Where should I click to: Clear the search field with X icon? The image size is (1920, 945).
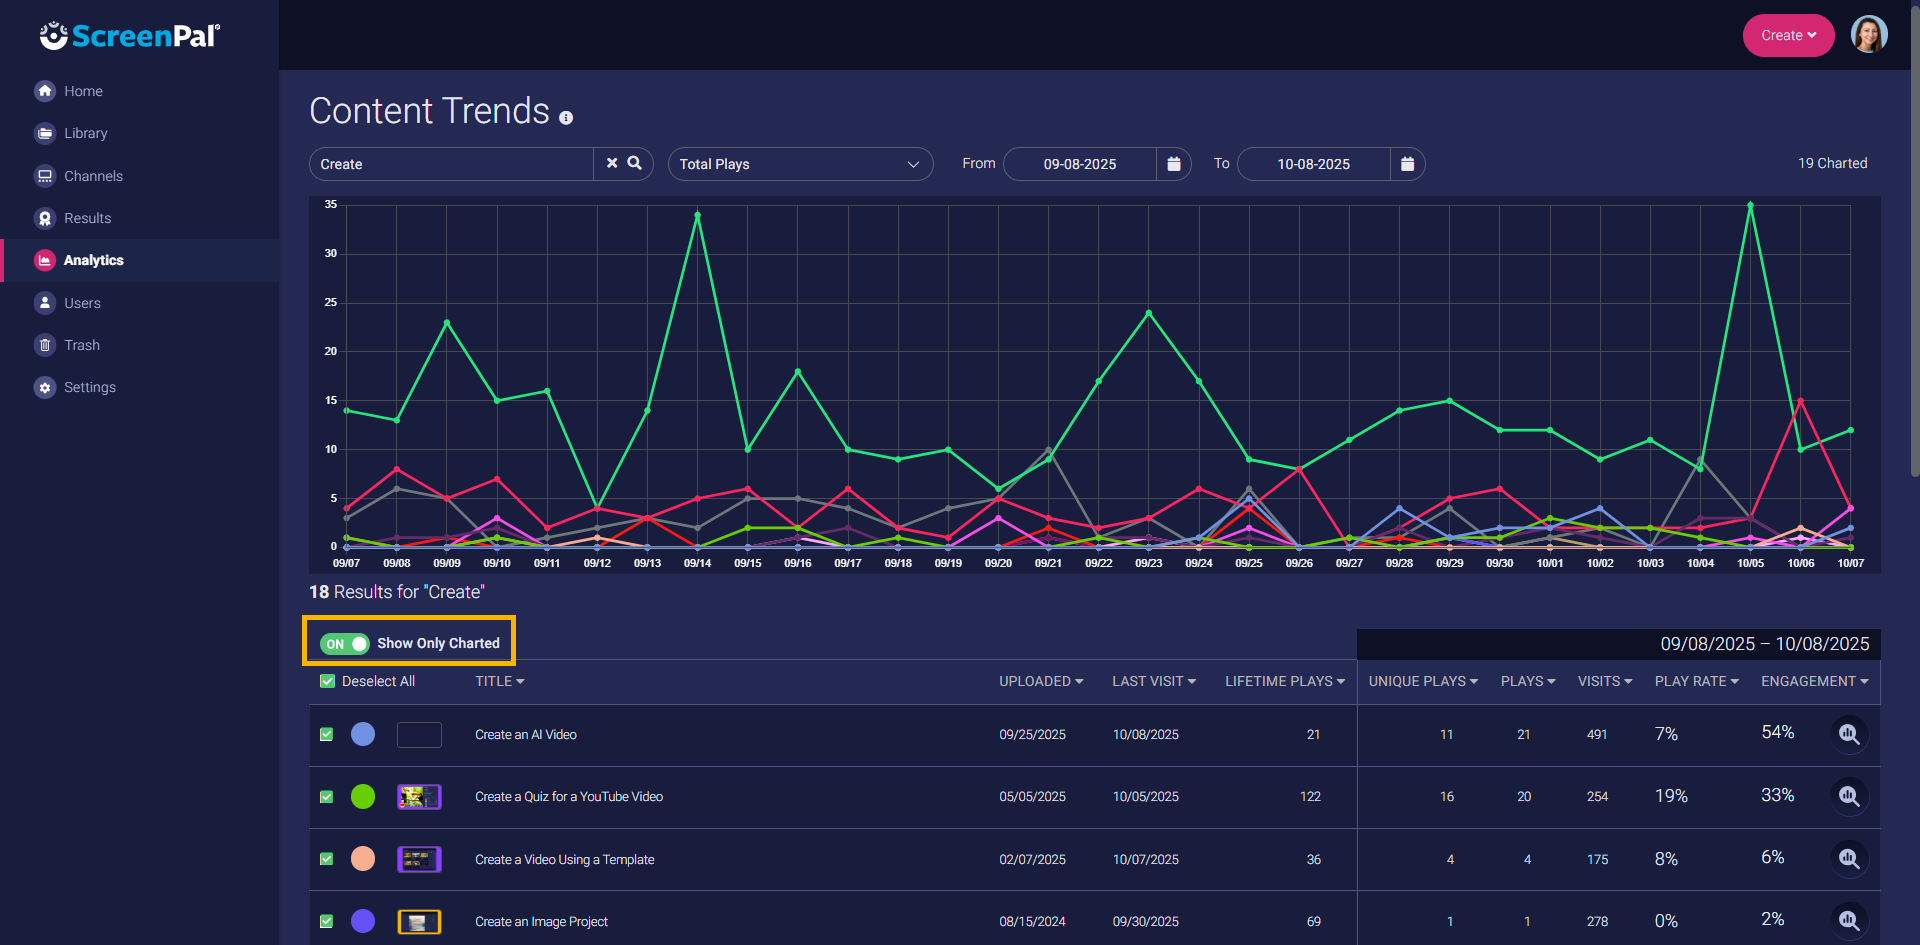coord(612,163)
